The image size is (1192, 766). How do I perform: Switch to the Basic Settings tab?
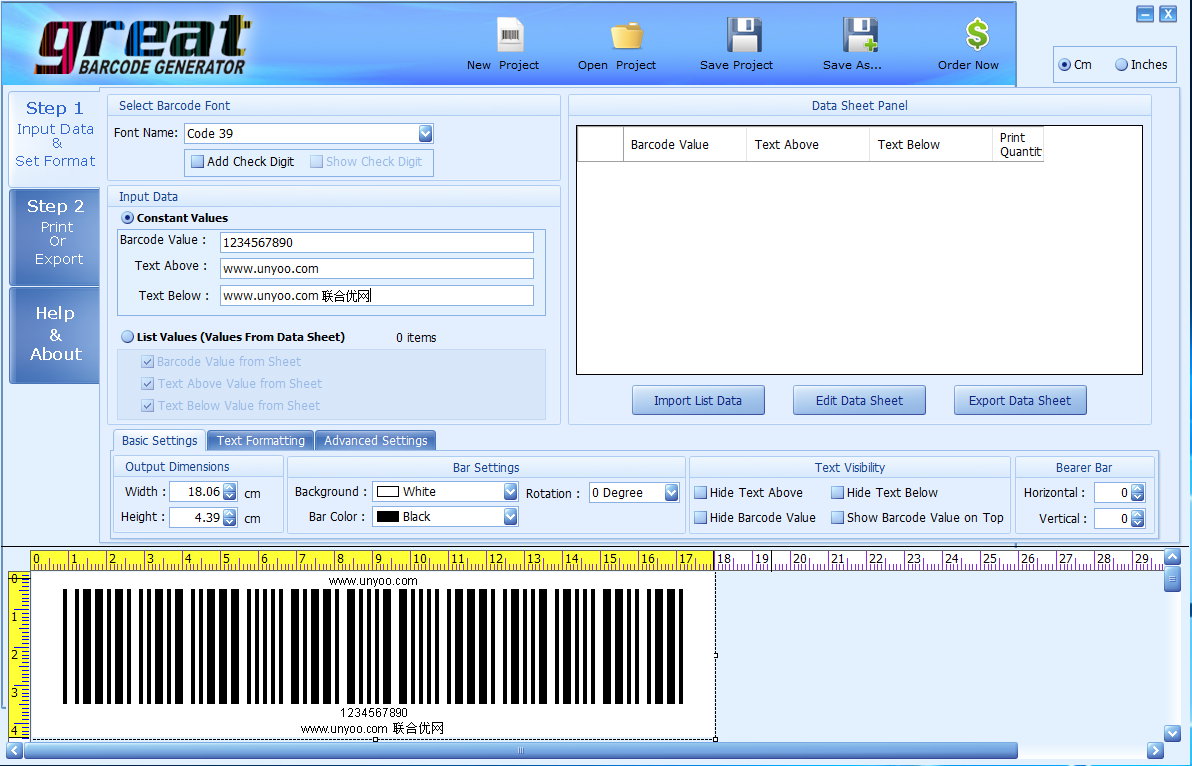pos(160,441)
